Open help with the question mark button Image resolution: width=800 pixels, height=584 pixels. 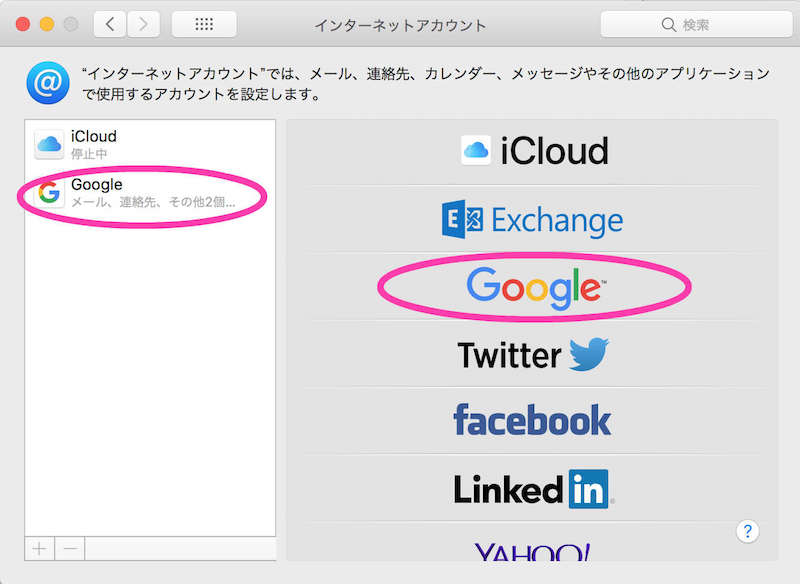747,531
